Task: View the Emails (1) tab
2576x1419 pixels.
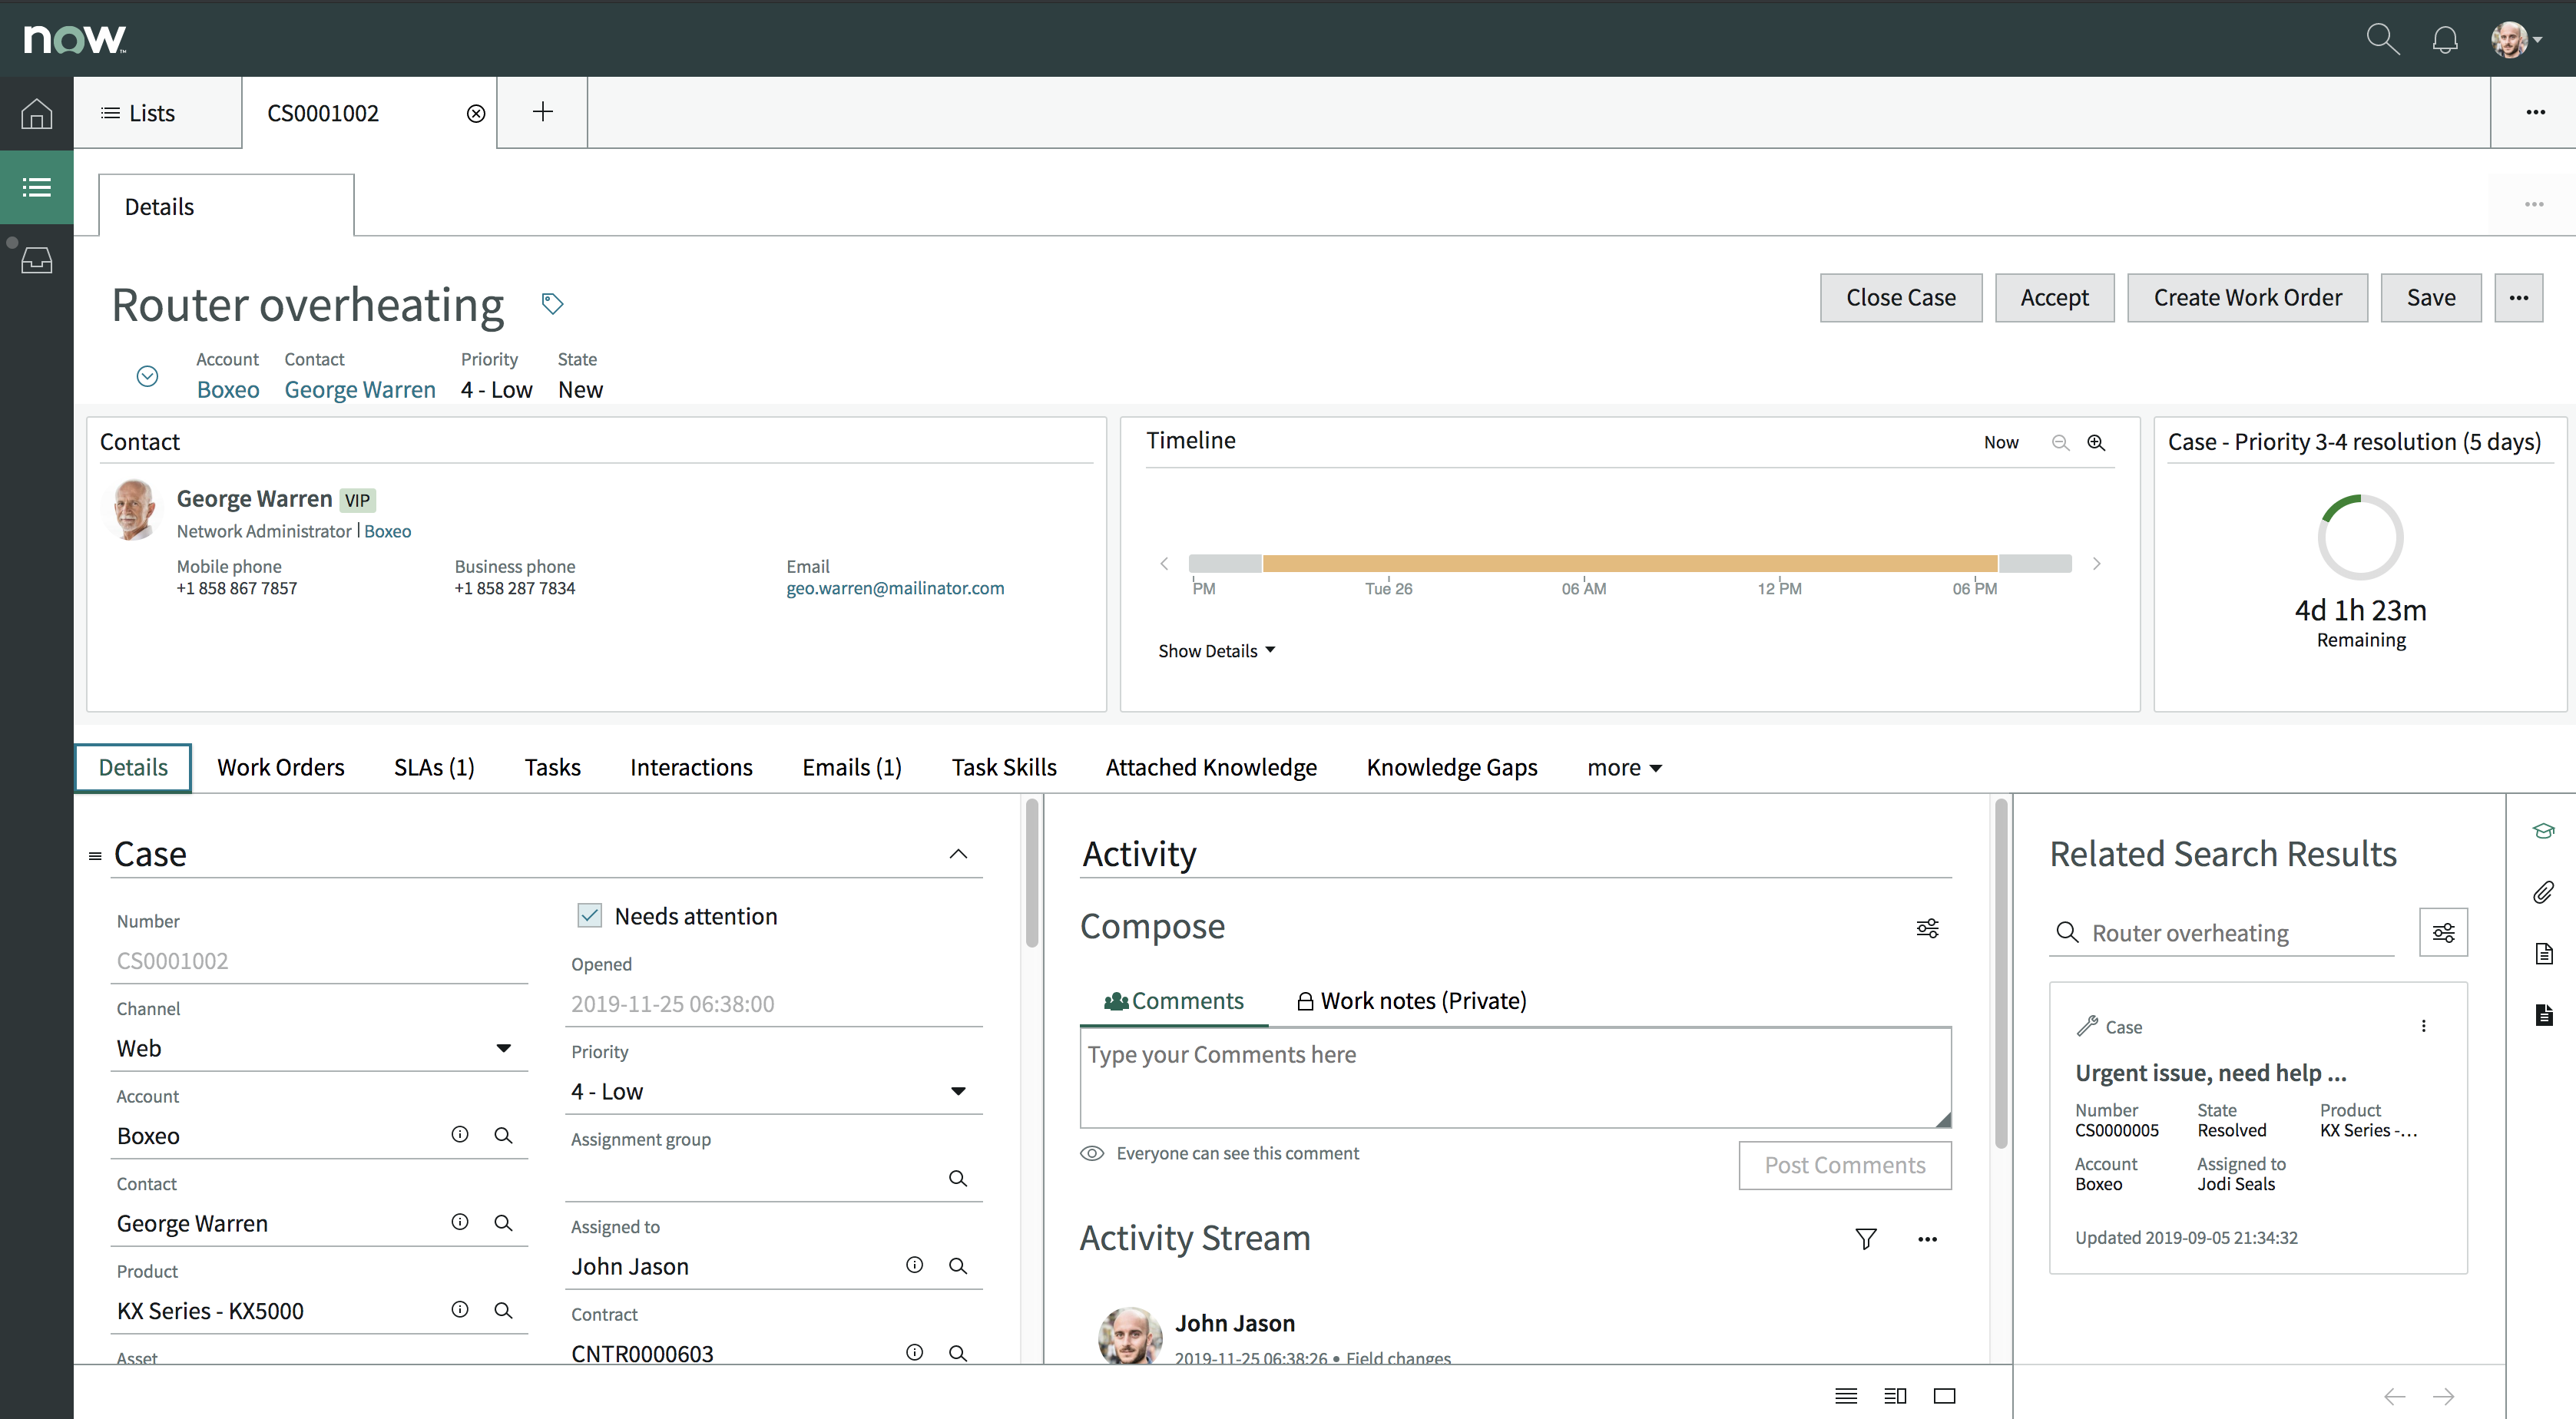Action: coord(852,767)
